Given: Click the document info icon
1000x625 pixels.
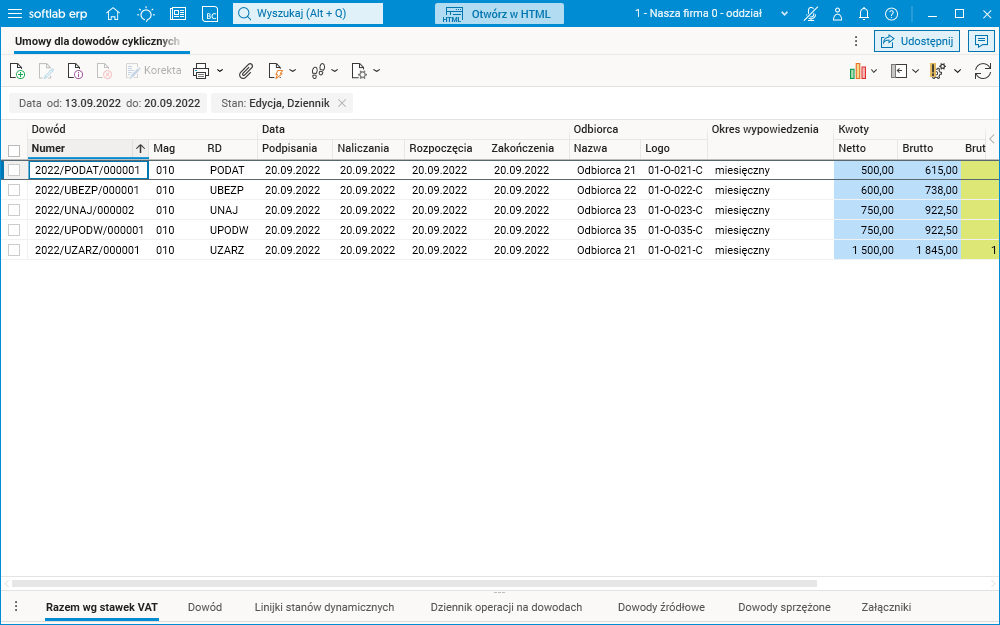Looking at the screenshot, I should point(75,71).
